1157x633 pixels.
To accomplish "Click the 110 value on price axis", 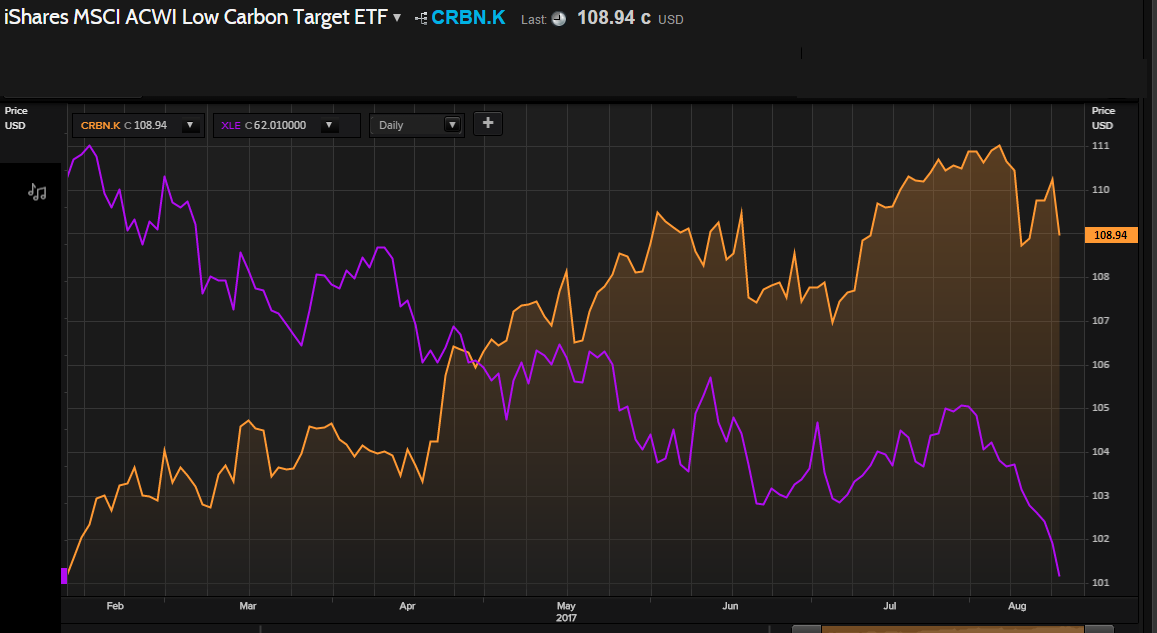I will [x=1100, y=190].
